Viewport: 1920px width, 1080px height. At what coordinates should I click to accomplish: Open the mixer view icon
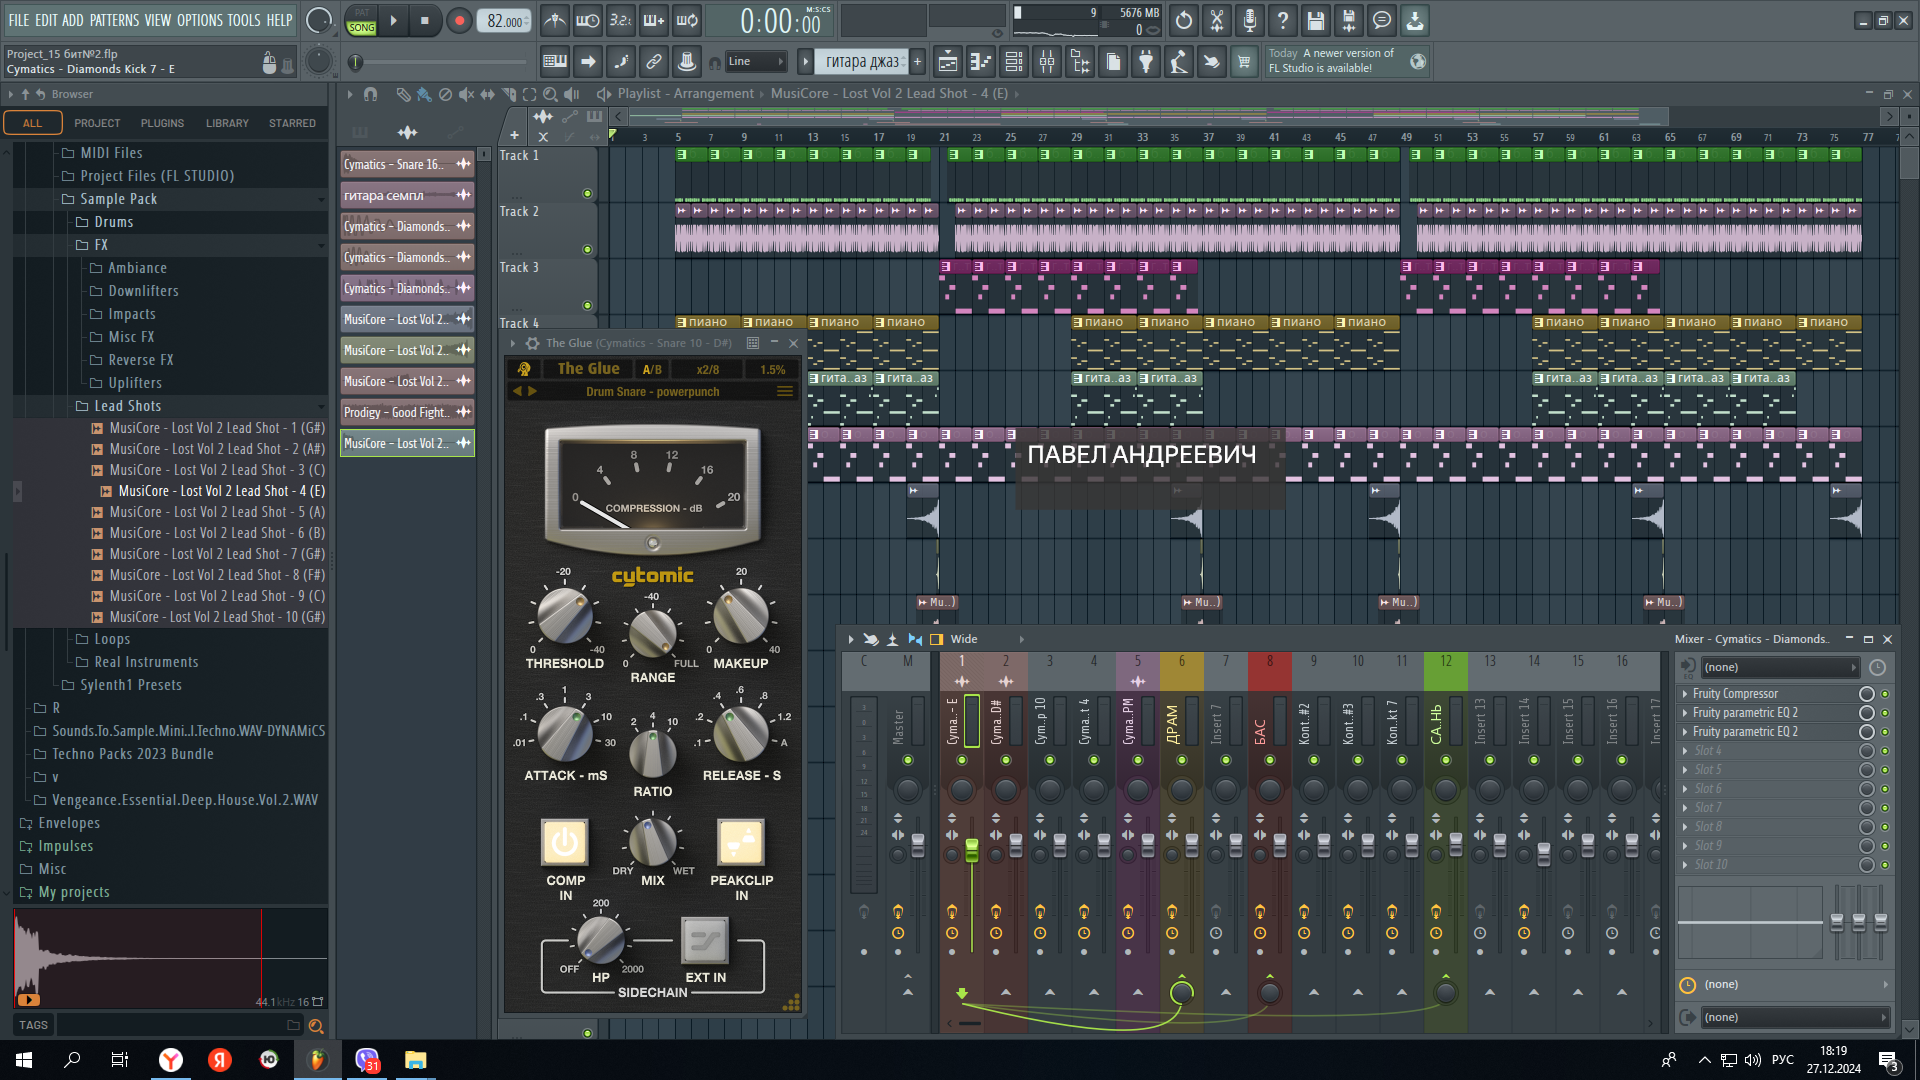[x=1047, y=62]
